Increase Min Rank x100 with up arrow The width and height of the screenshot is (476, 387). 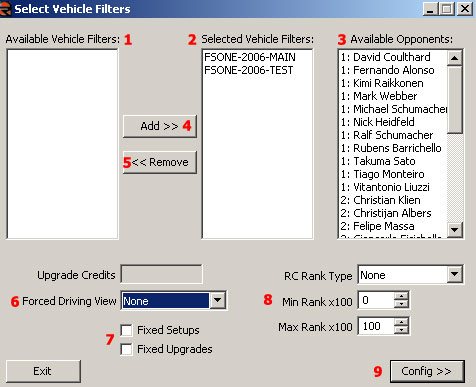point(401,296)
